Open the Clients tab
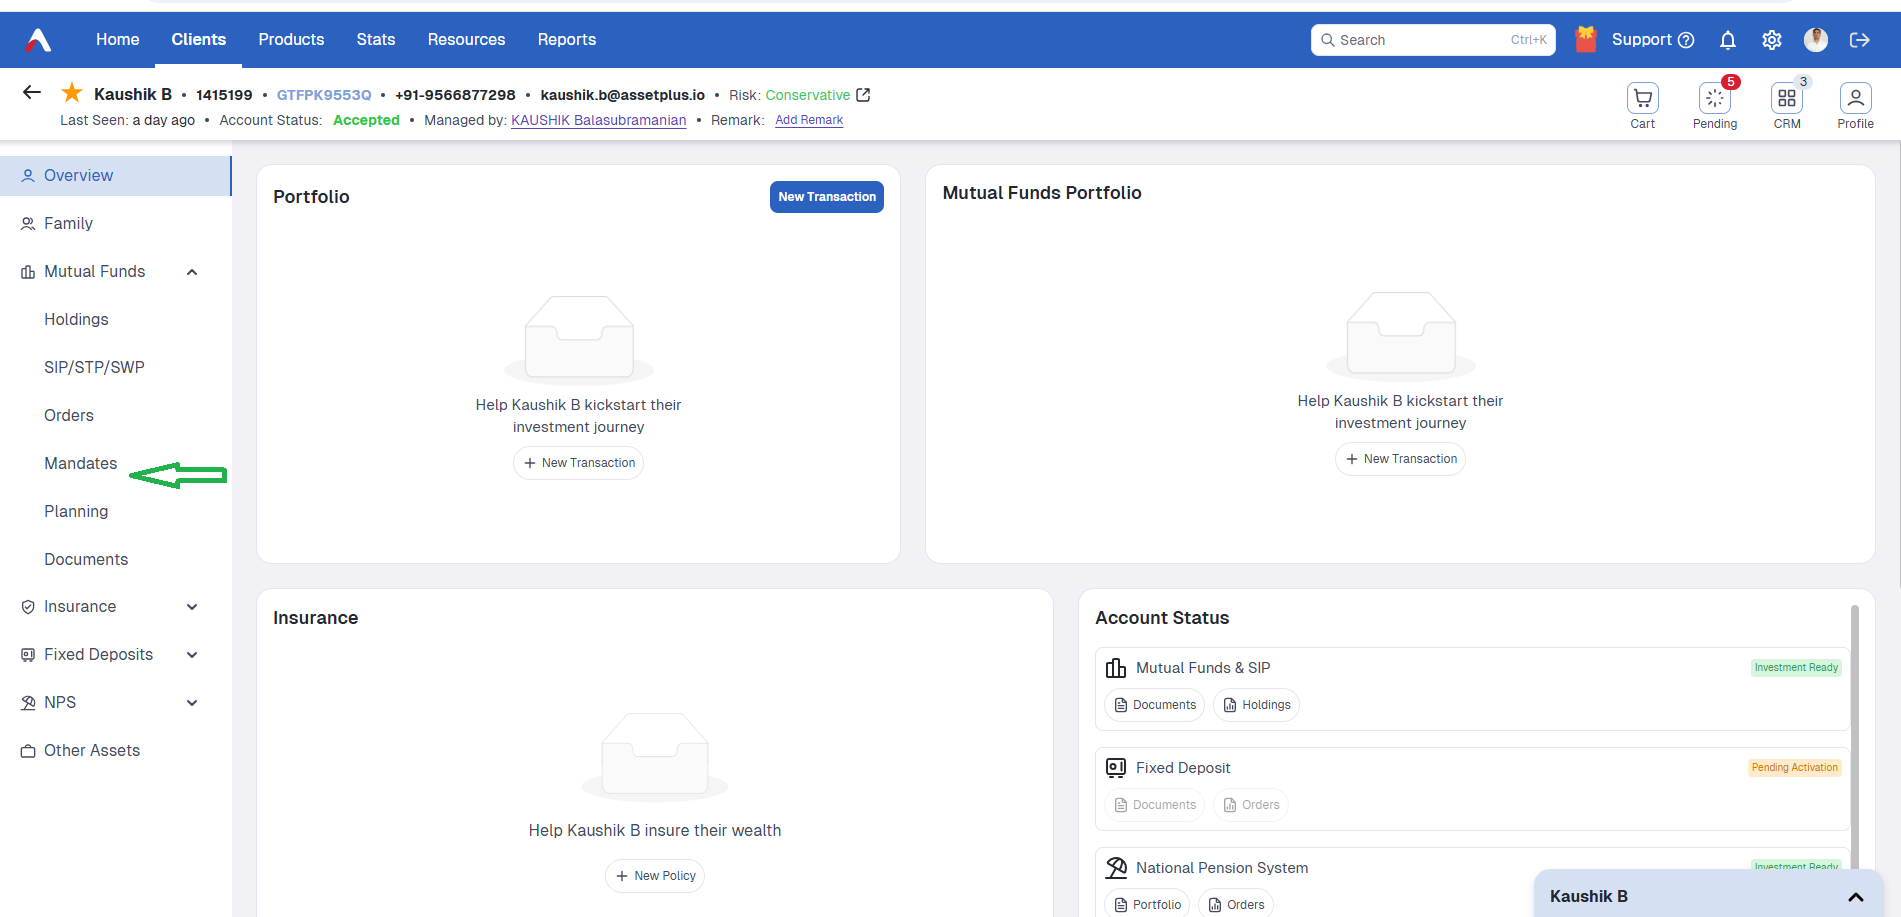Screen dimensions: 1901x917 click(x=199, y=40)
